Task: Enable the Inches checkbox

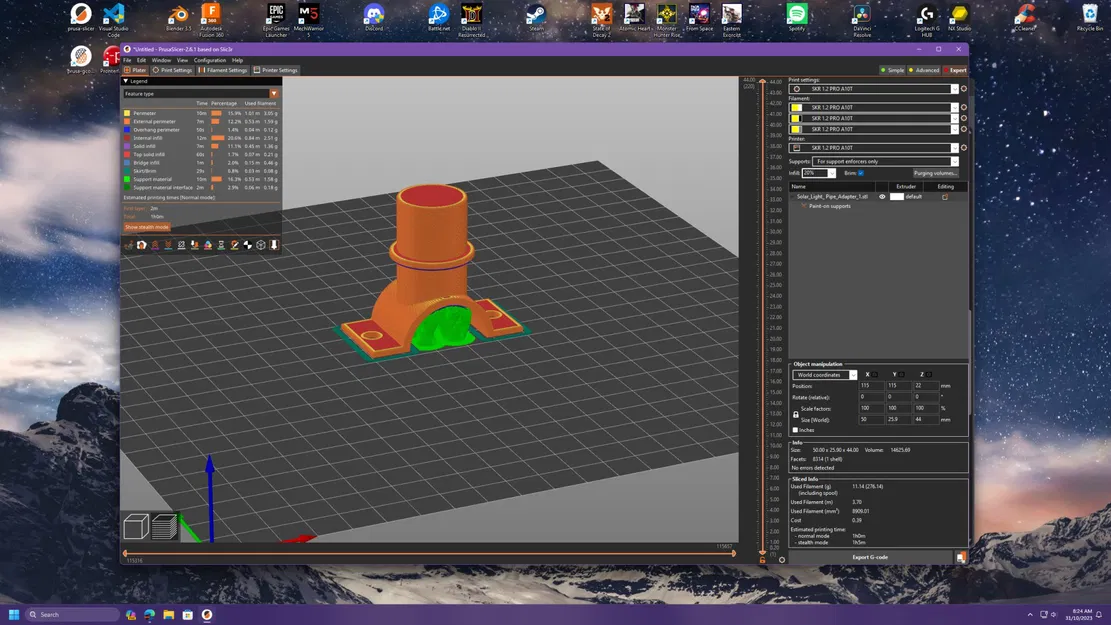Action: tap(796, 430)
